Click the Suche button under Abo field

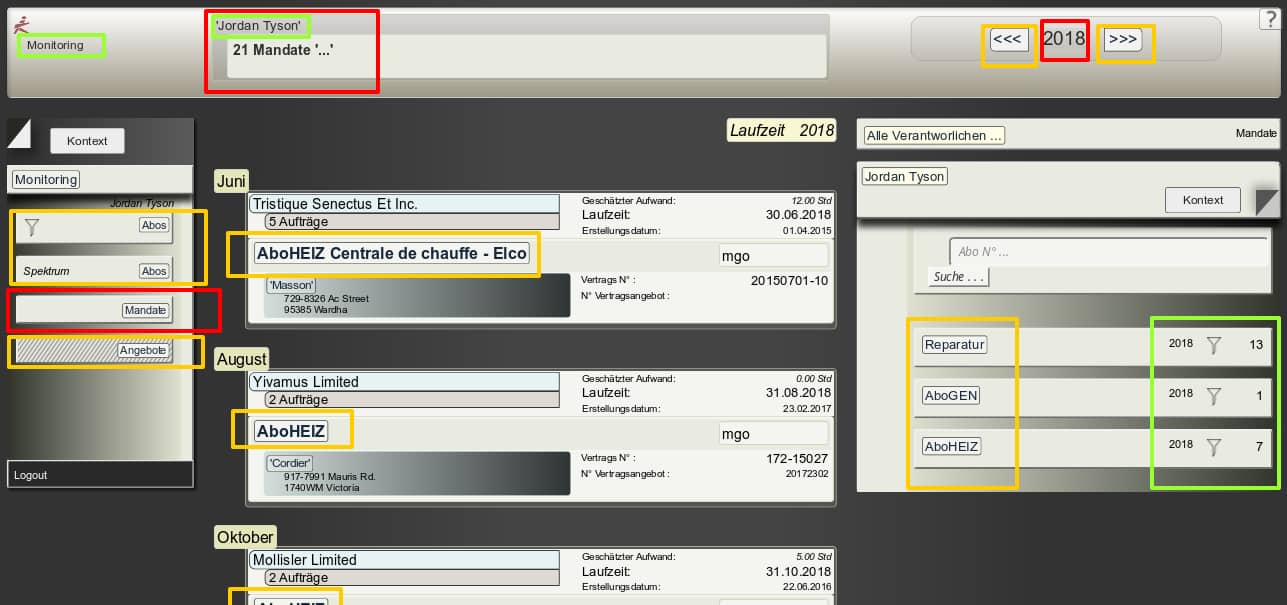tap(958, 277)
